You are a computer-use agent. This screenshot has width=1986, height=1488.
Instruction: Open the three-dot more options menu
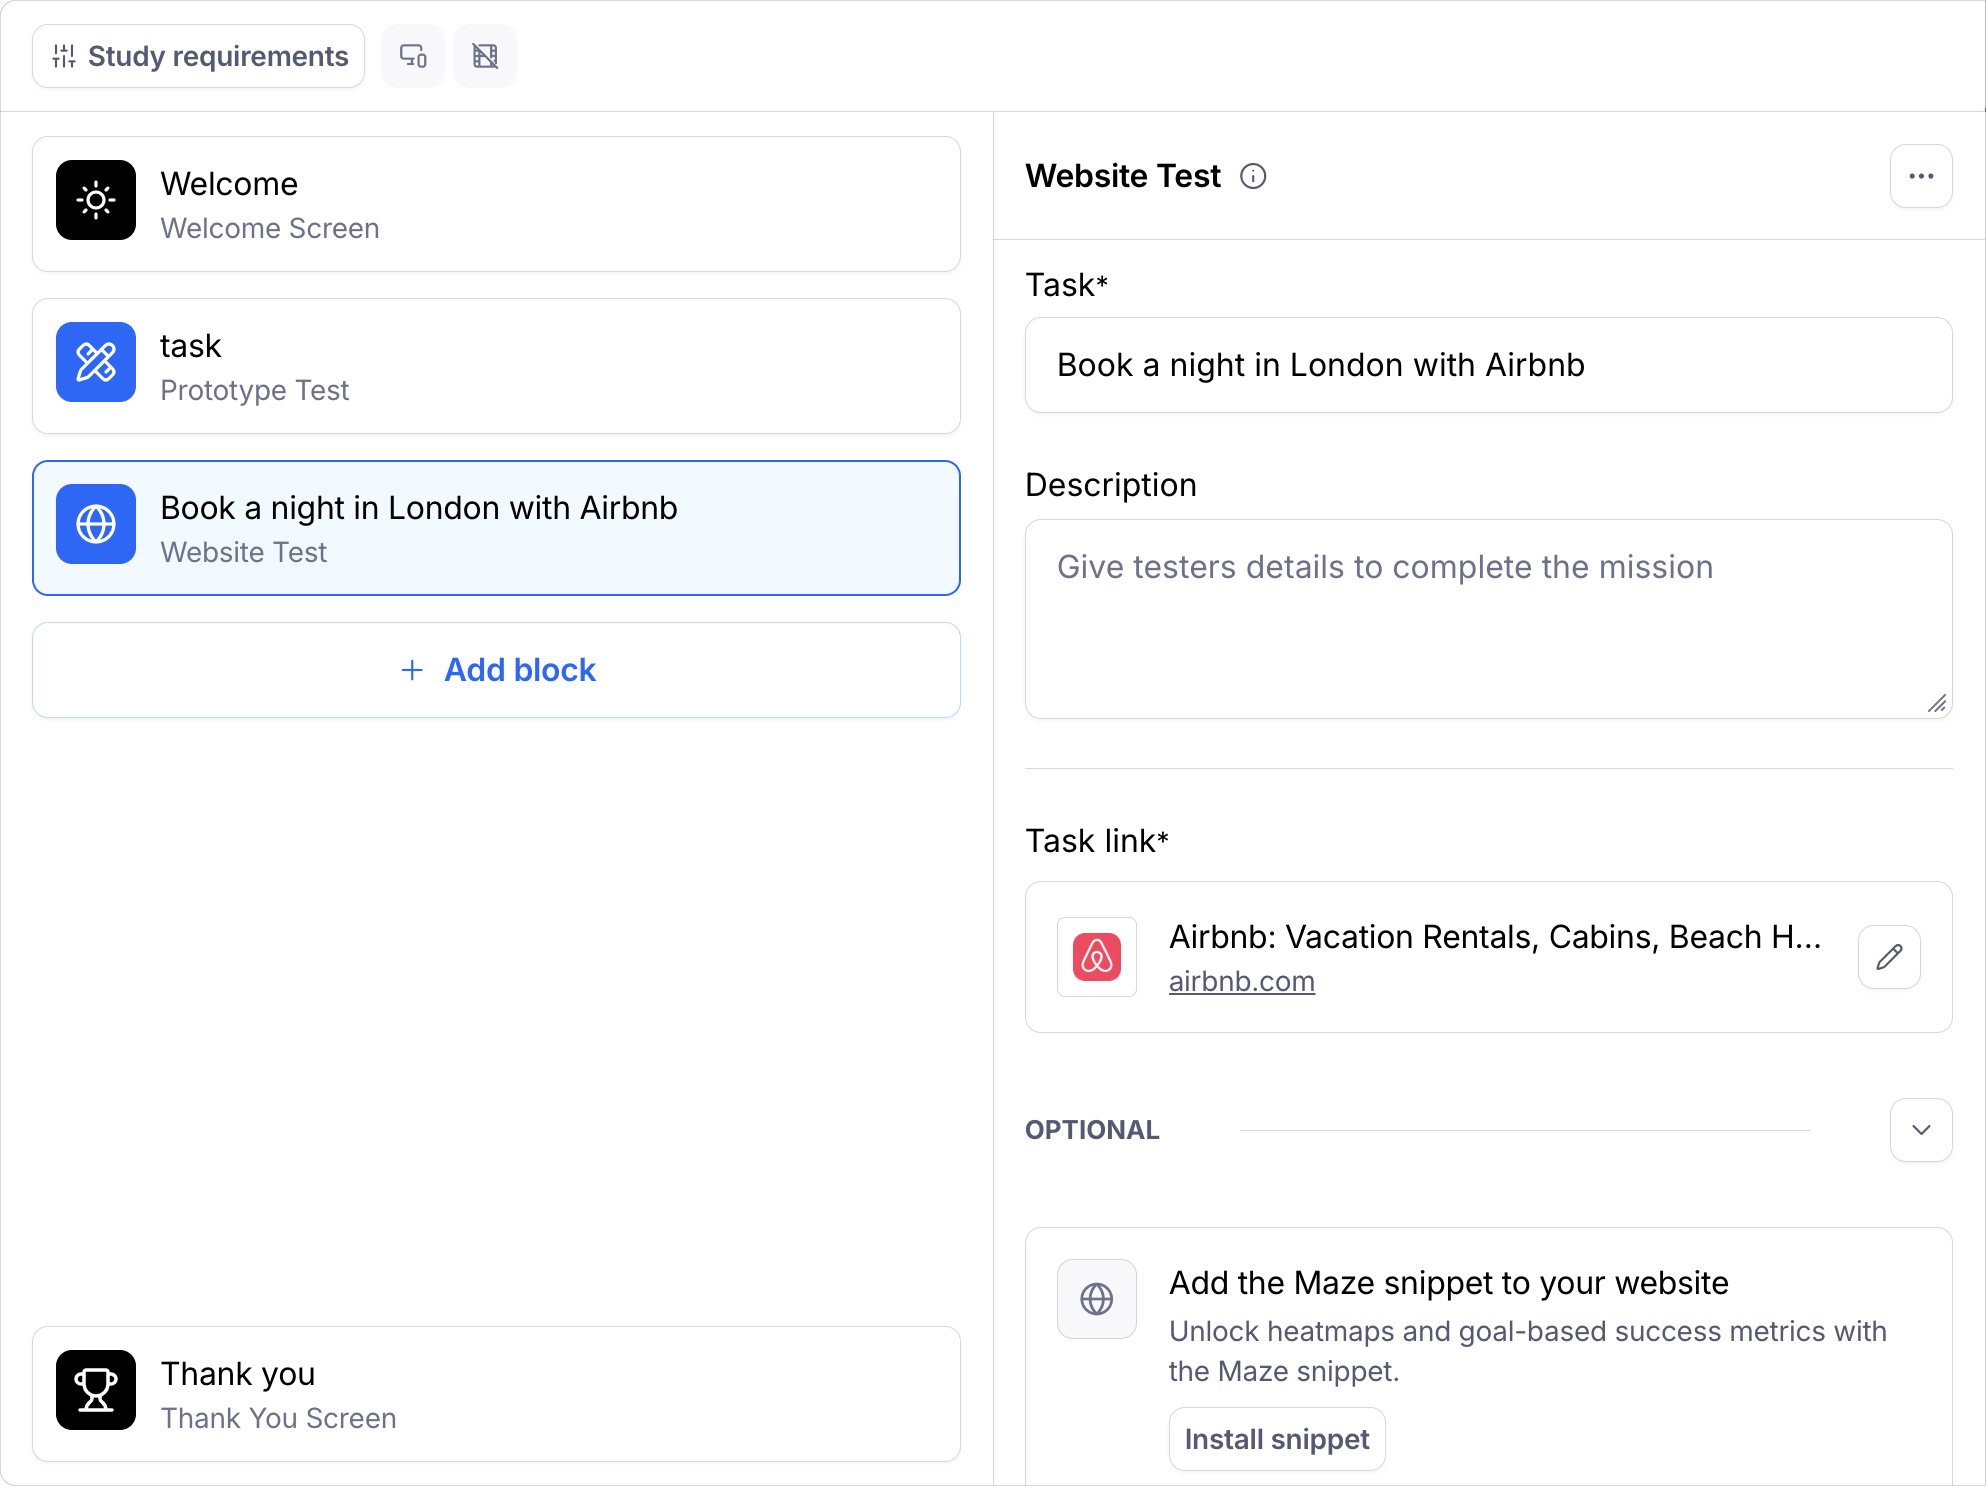coord(1921,176)
